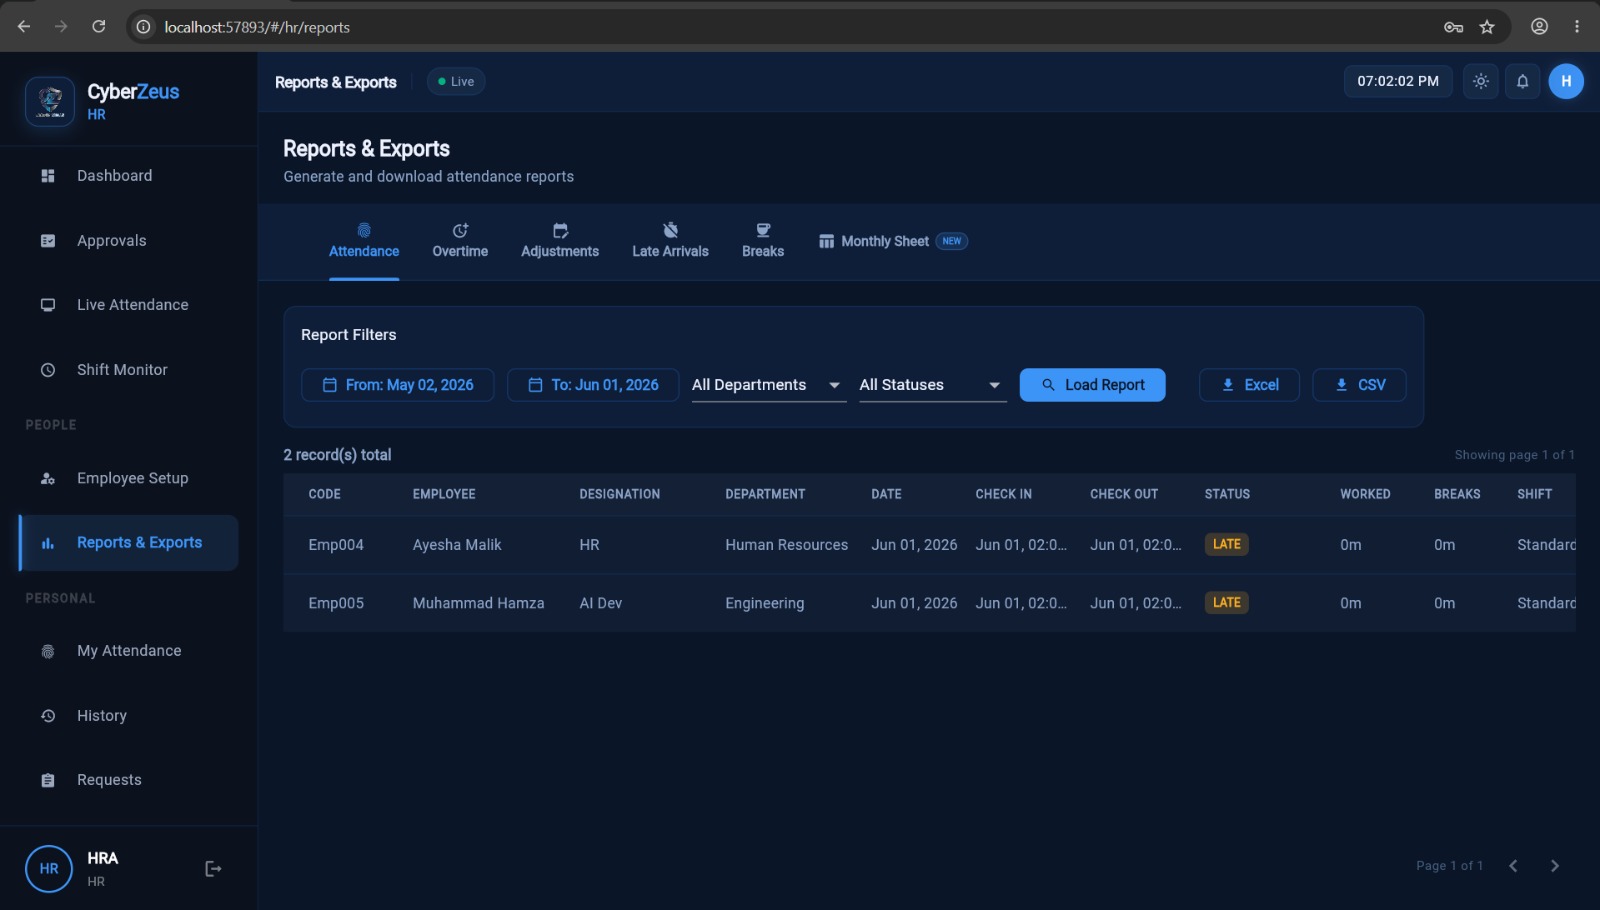
Task: Click the Live status badge
Action: pos(456,82)
